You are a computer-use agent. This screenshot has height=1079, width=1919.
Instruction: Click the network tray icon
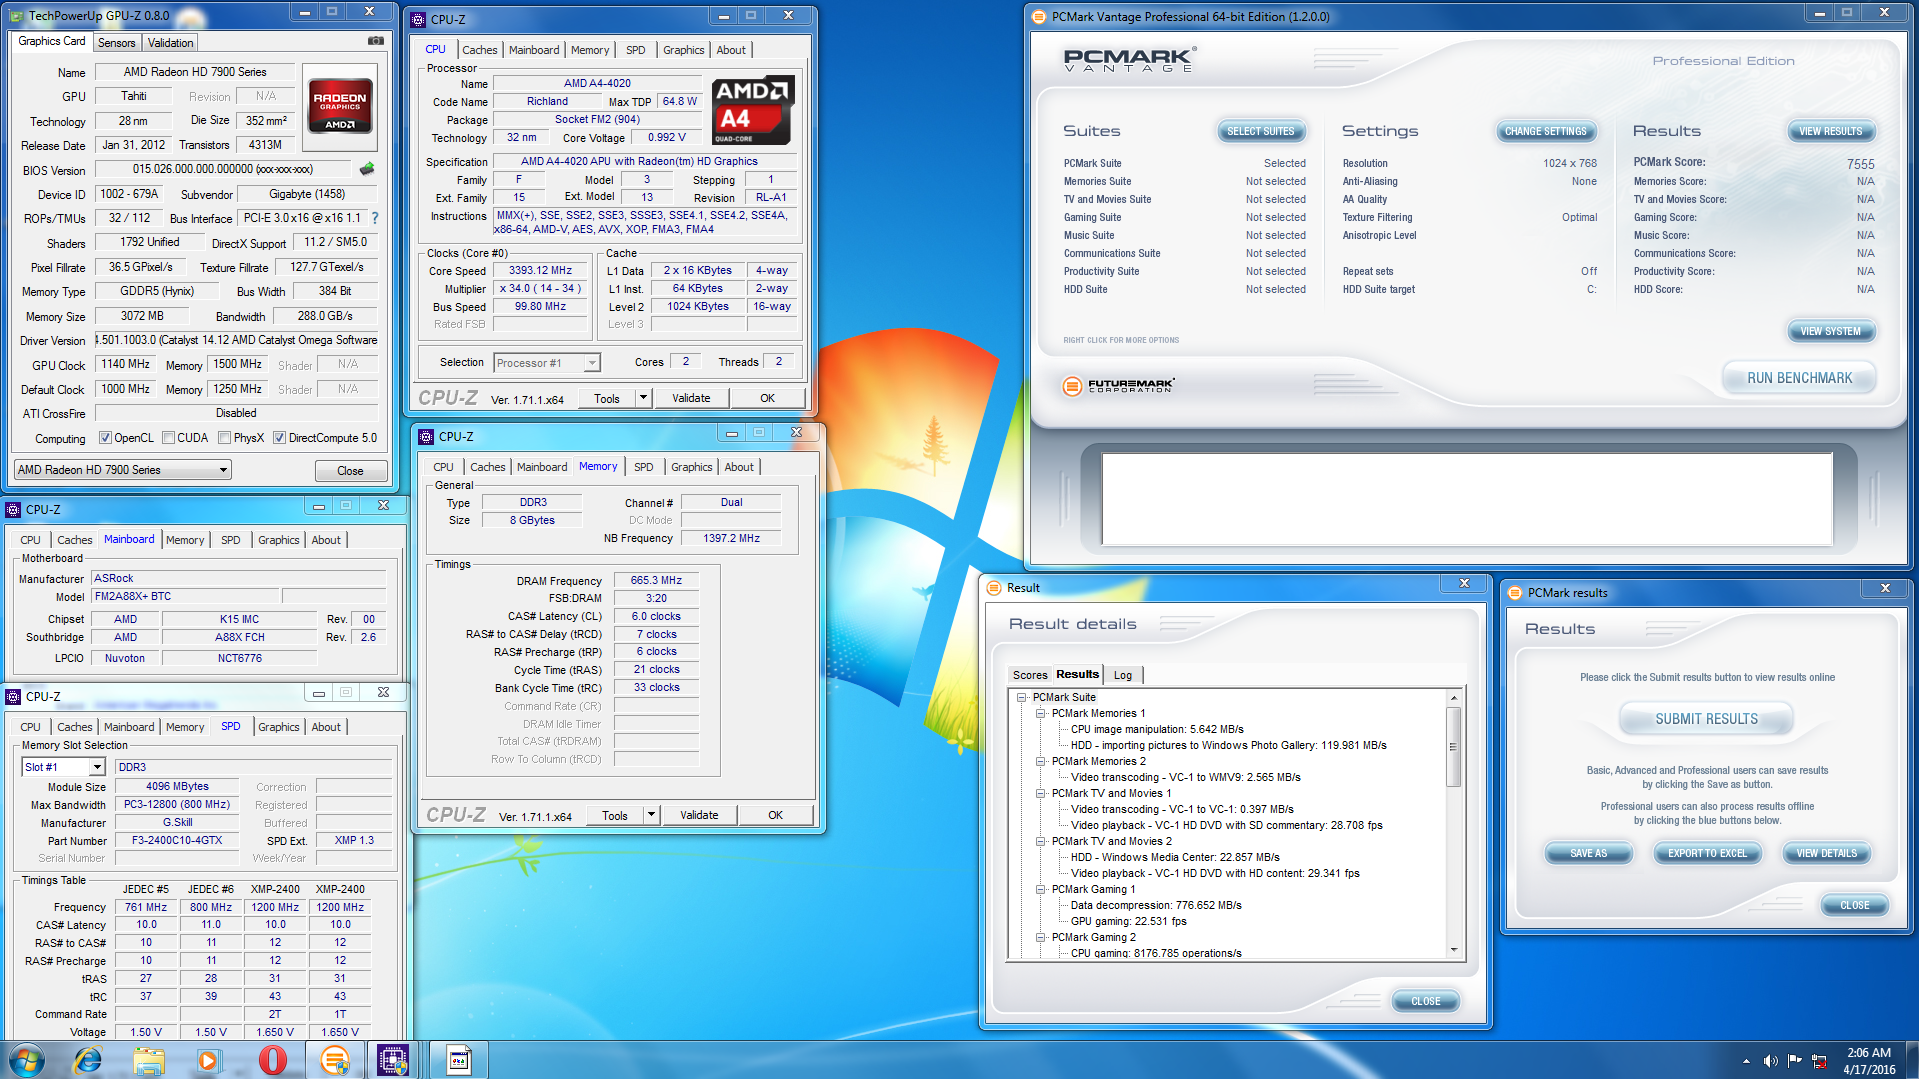1819,1061
